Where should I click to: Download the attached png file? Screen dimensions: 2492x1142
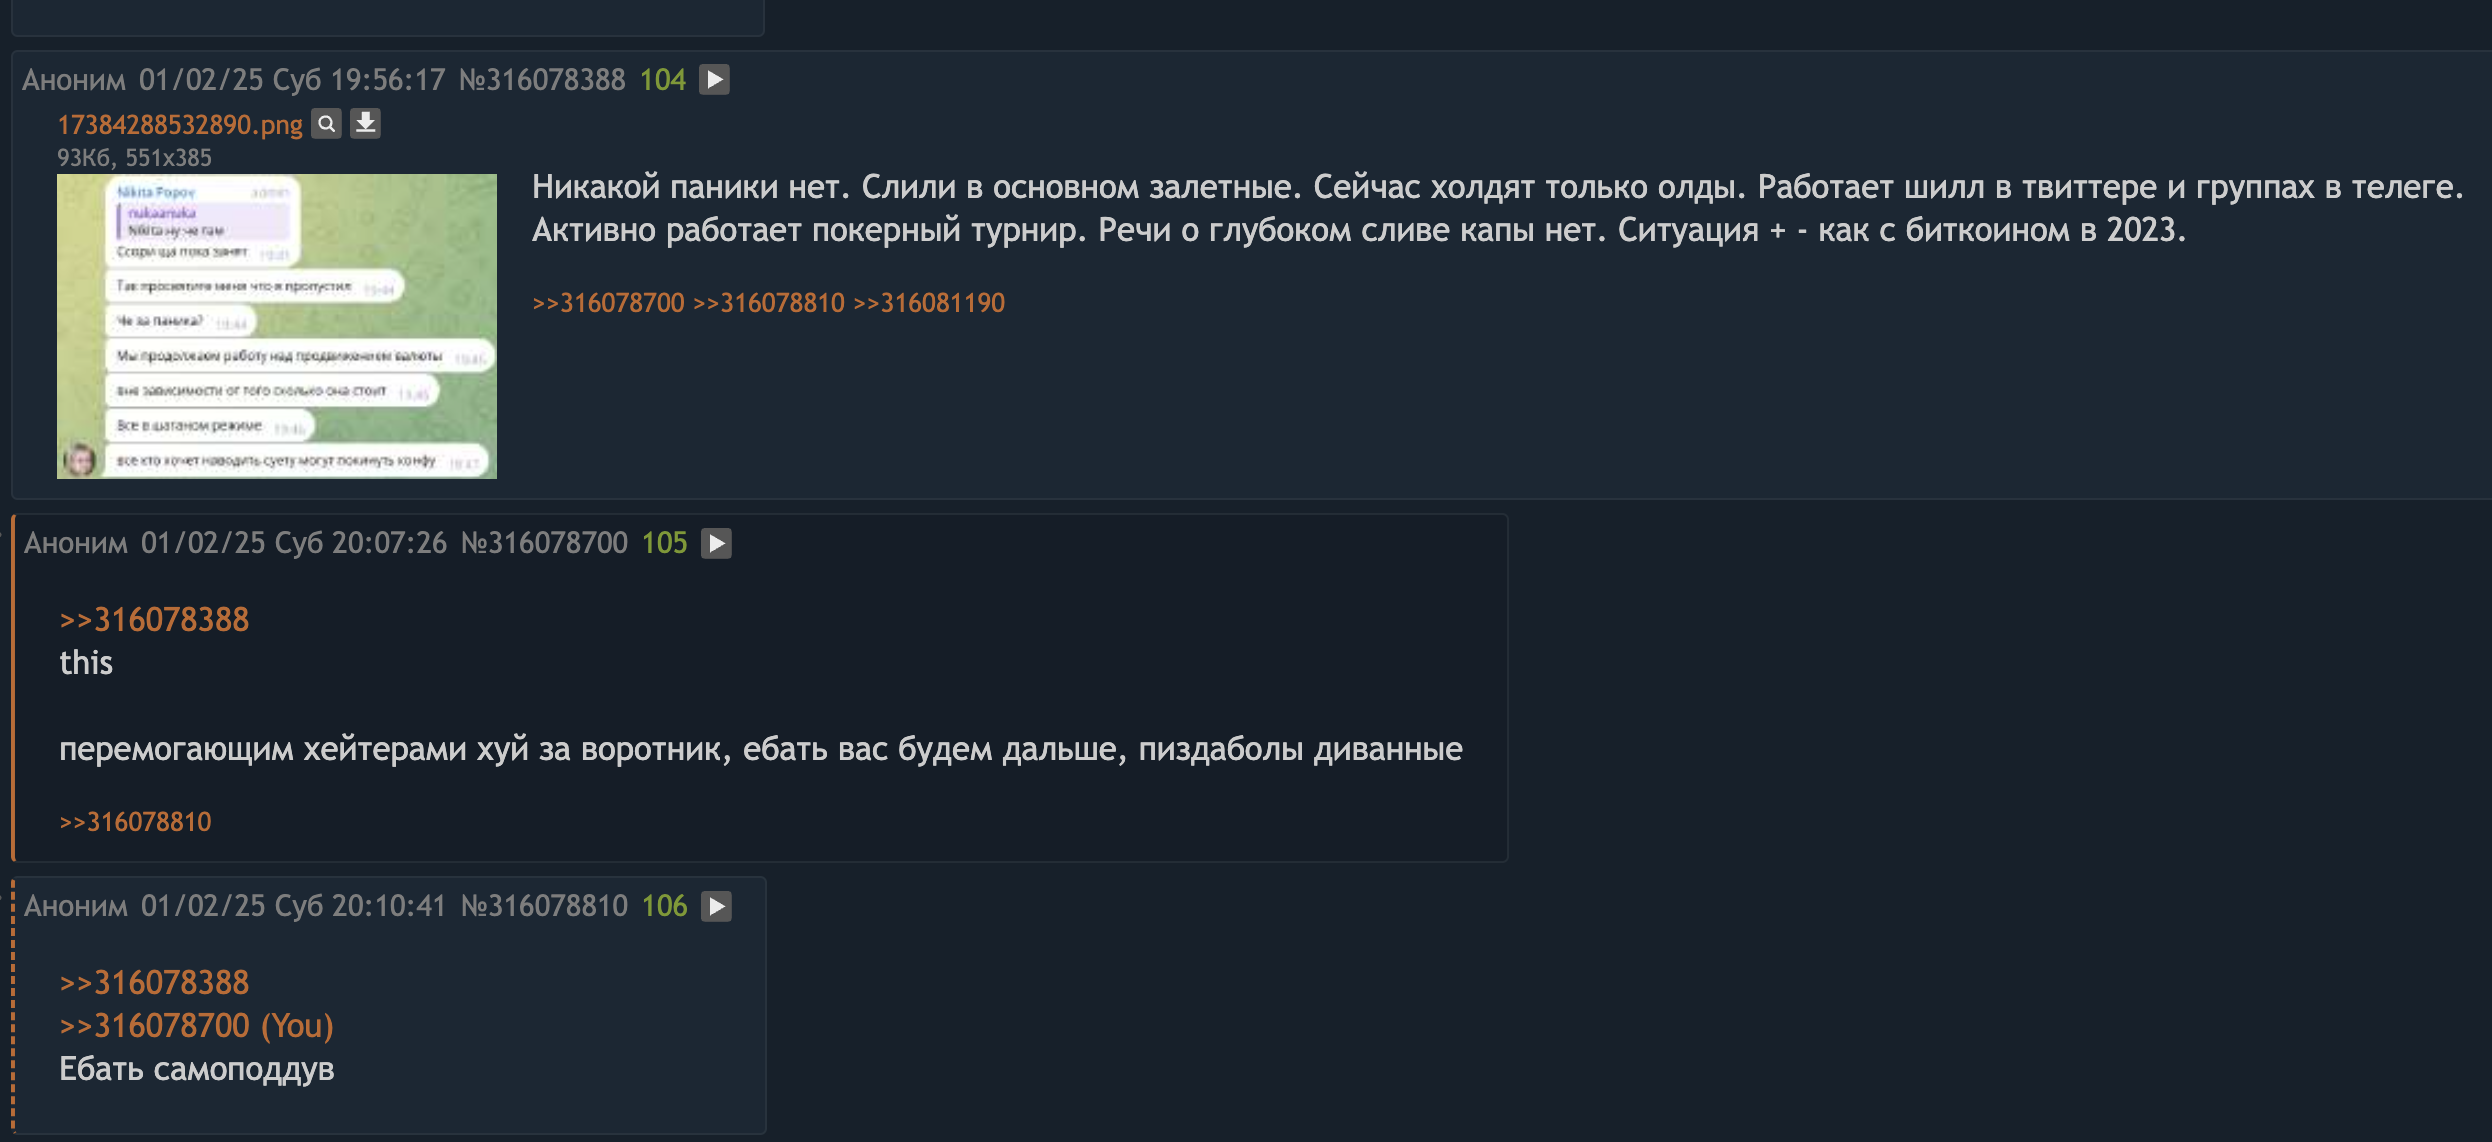[365, 123]
